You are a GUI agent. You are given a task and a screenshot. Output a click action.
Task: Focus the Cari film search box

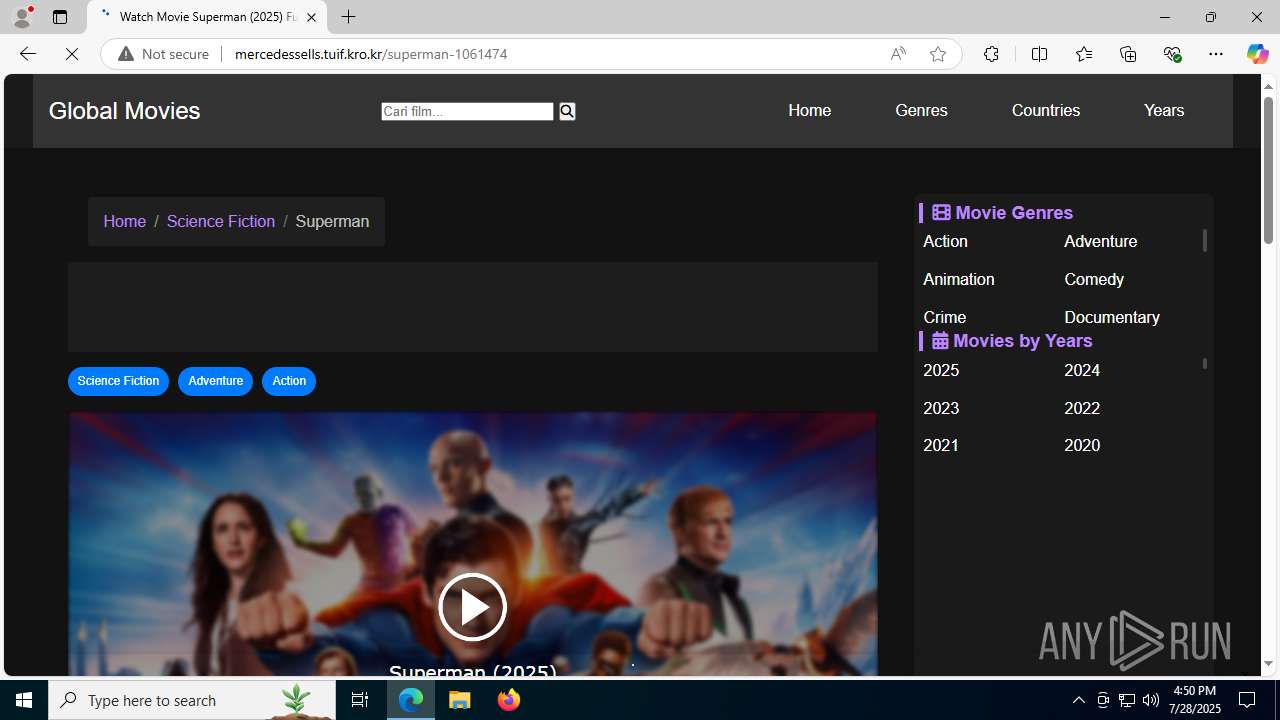pos(467,111)
